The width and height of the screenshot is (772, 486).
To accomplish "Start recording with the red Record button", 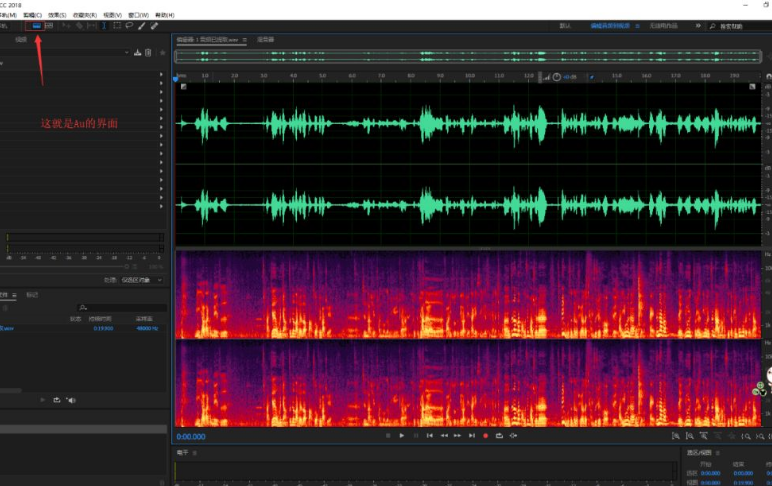I will click(485, 436).
